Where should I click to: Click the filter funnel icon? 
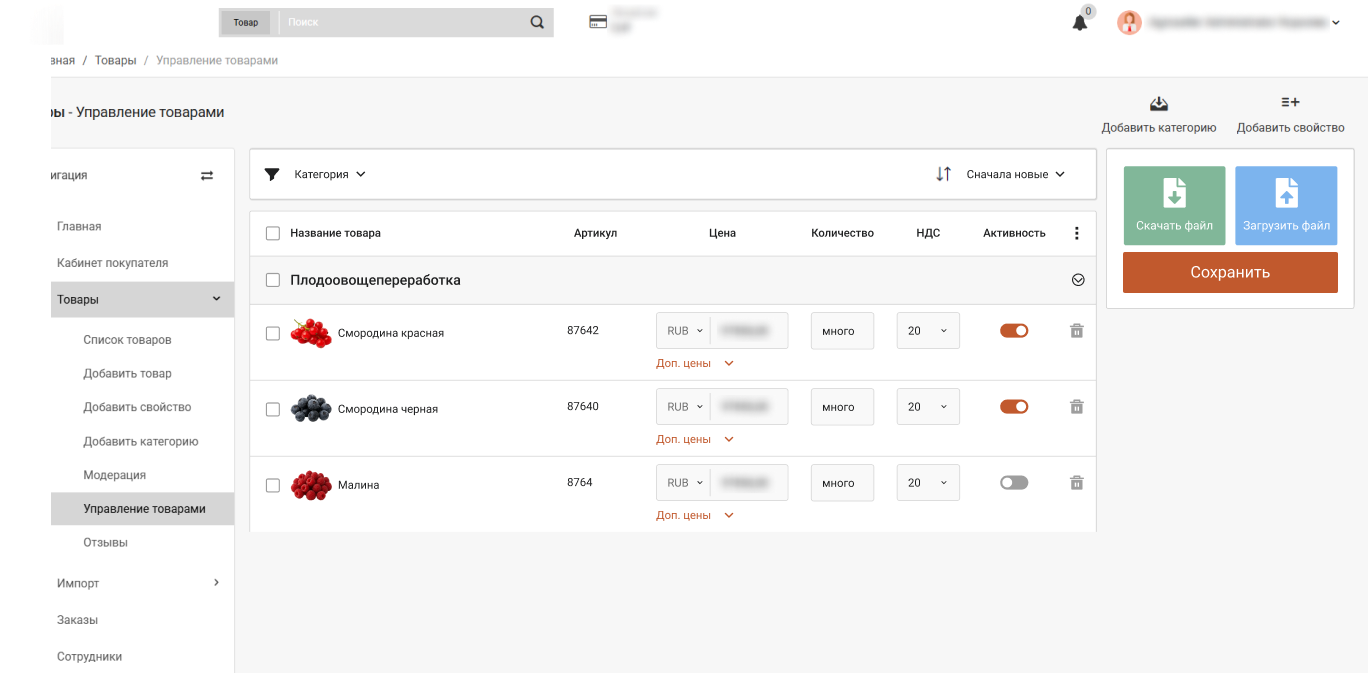pyautogui.click(x=272, y=174)
